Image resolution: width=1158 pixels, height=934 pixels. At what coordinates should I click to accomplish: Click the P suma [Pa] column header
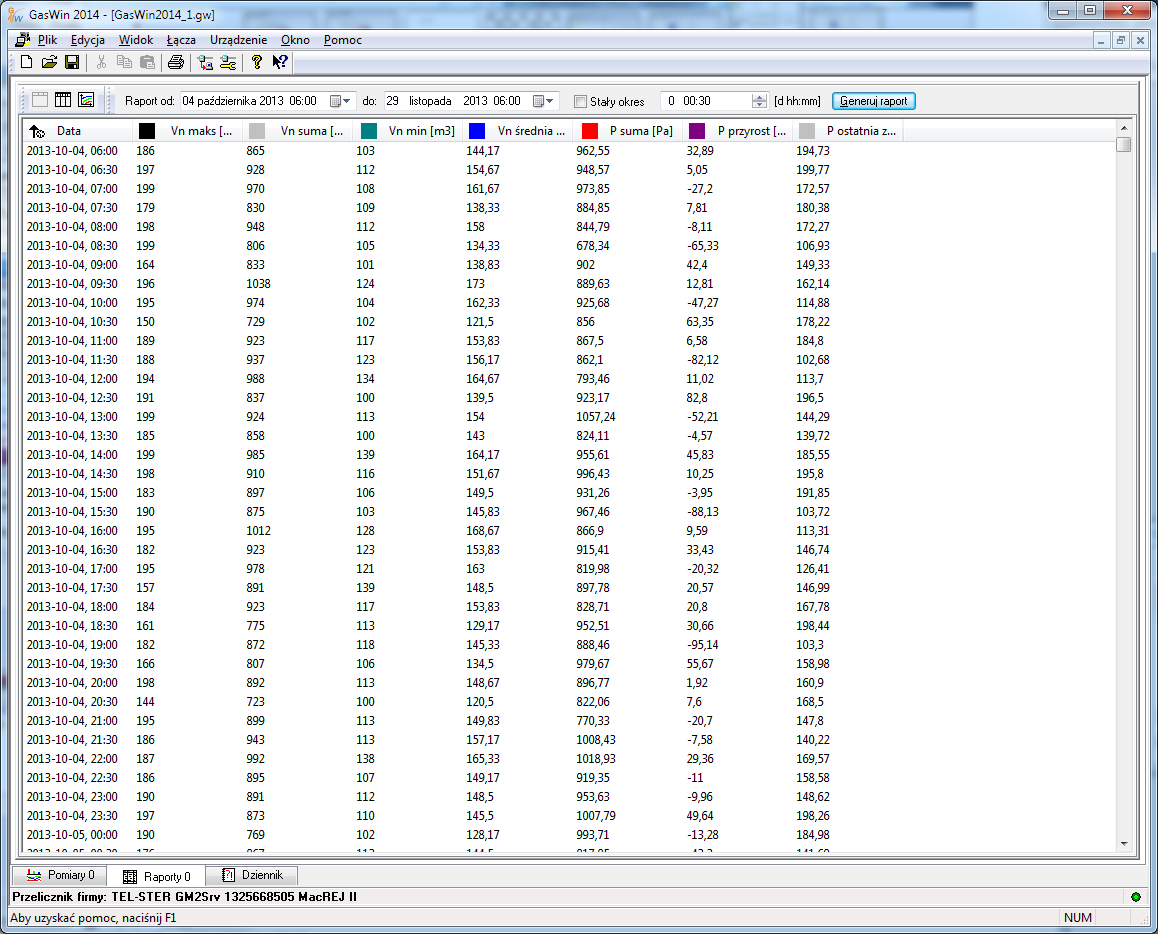[x=628, y=131]
